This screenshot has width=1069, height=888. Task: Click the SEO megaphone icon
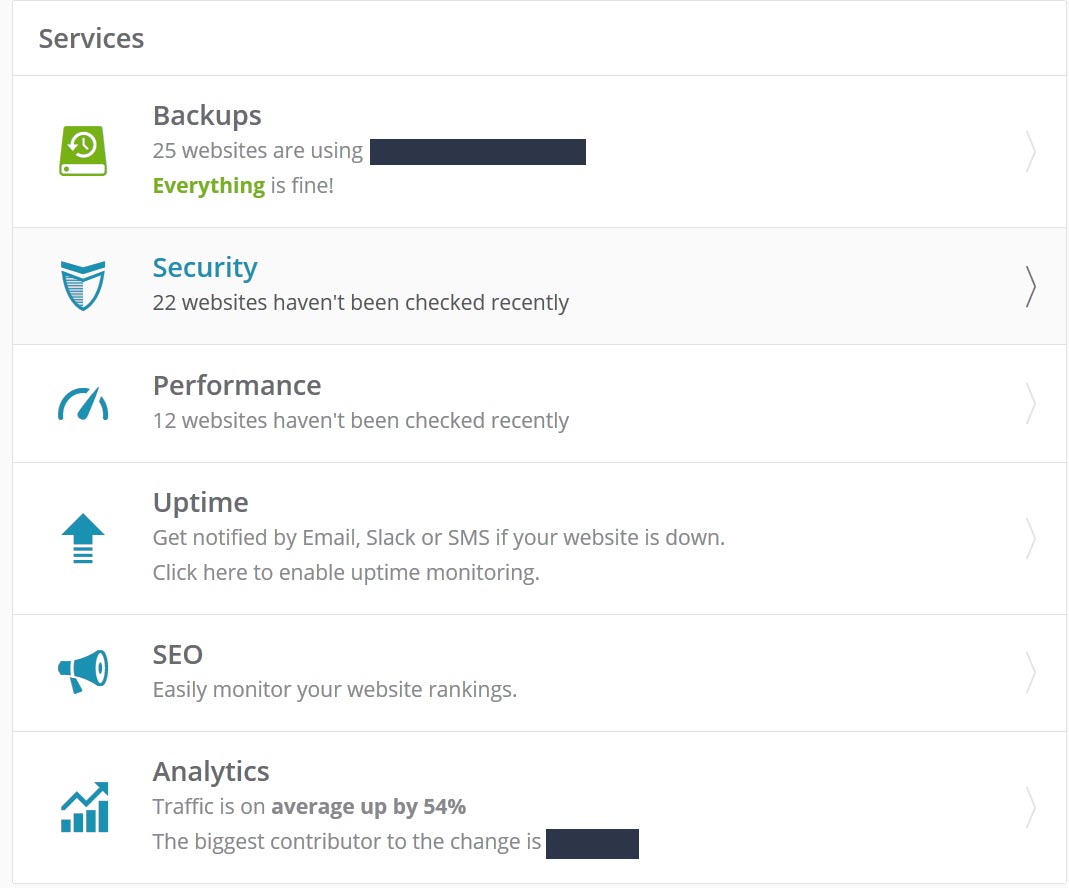(x=82, y=672)
